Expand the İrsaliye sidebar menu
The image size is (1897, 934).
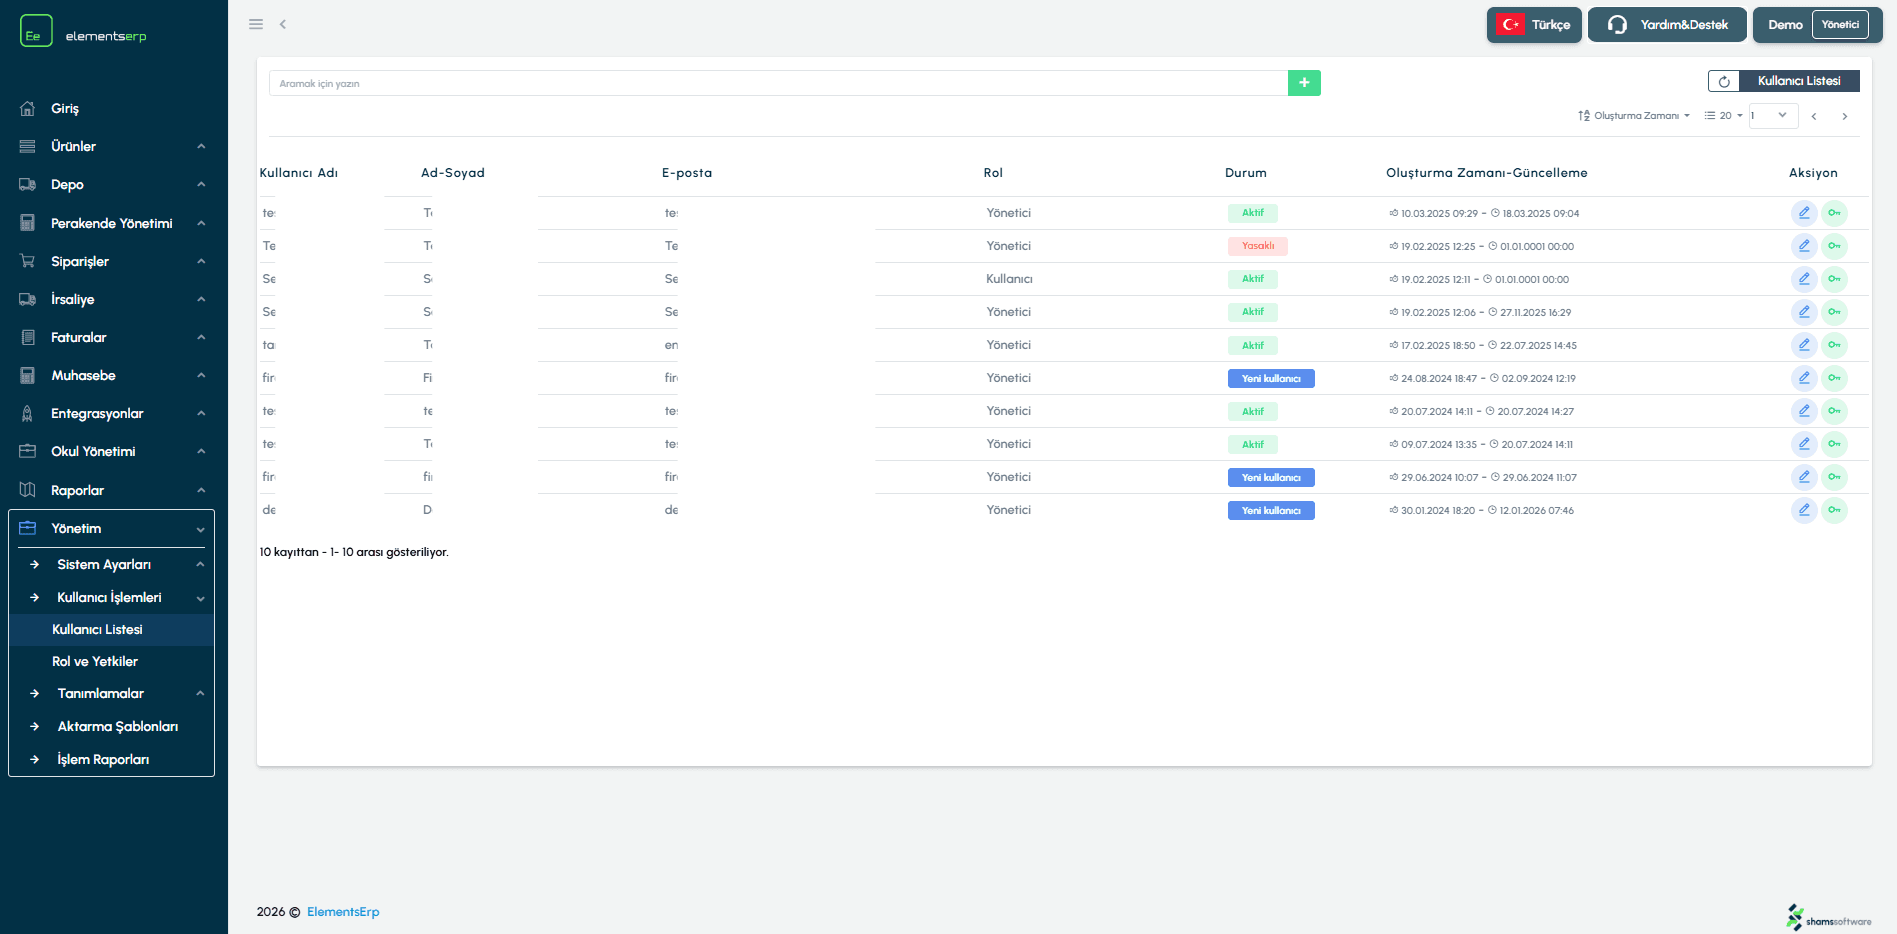pos(113,299)
